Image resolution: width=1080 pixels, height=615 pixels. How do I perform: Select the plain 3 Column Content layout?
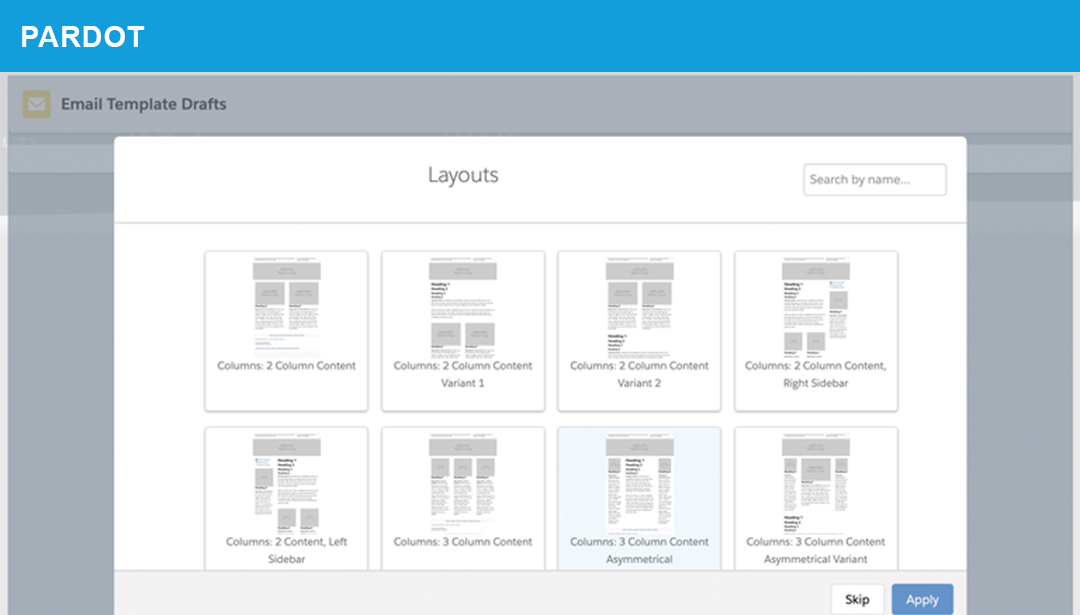click(x=463, y=483)
